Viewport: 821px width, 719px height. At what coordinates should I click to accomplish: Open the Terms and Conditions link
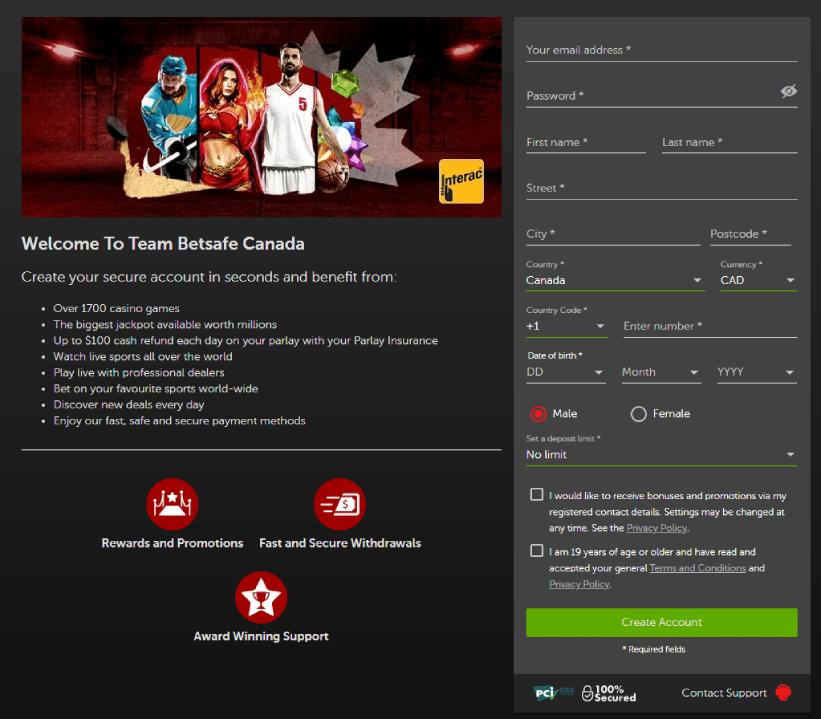pyautogui.click(x=697, y=568)
